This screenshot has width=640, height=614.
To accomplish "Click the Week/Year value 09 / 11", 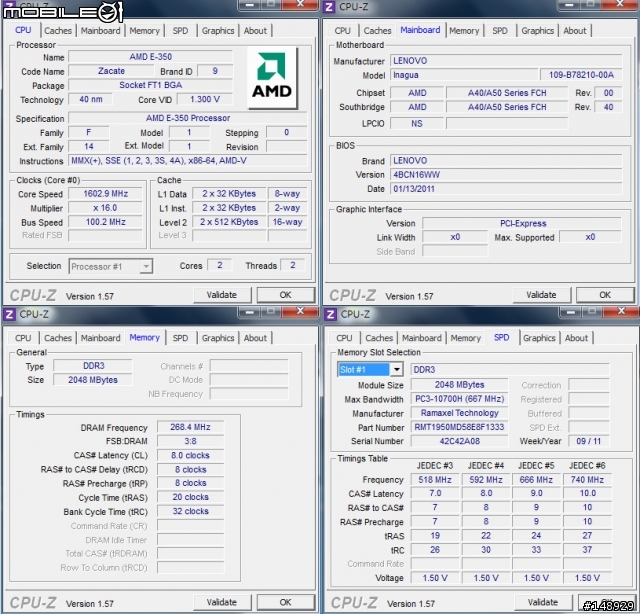I will point(588,441).
